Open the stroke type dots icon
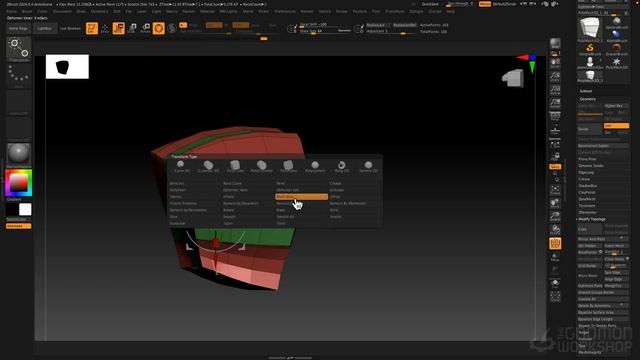This screenshot has height=360, width=640. pos(19,76)
